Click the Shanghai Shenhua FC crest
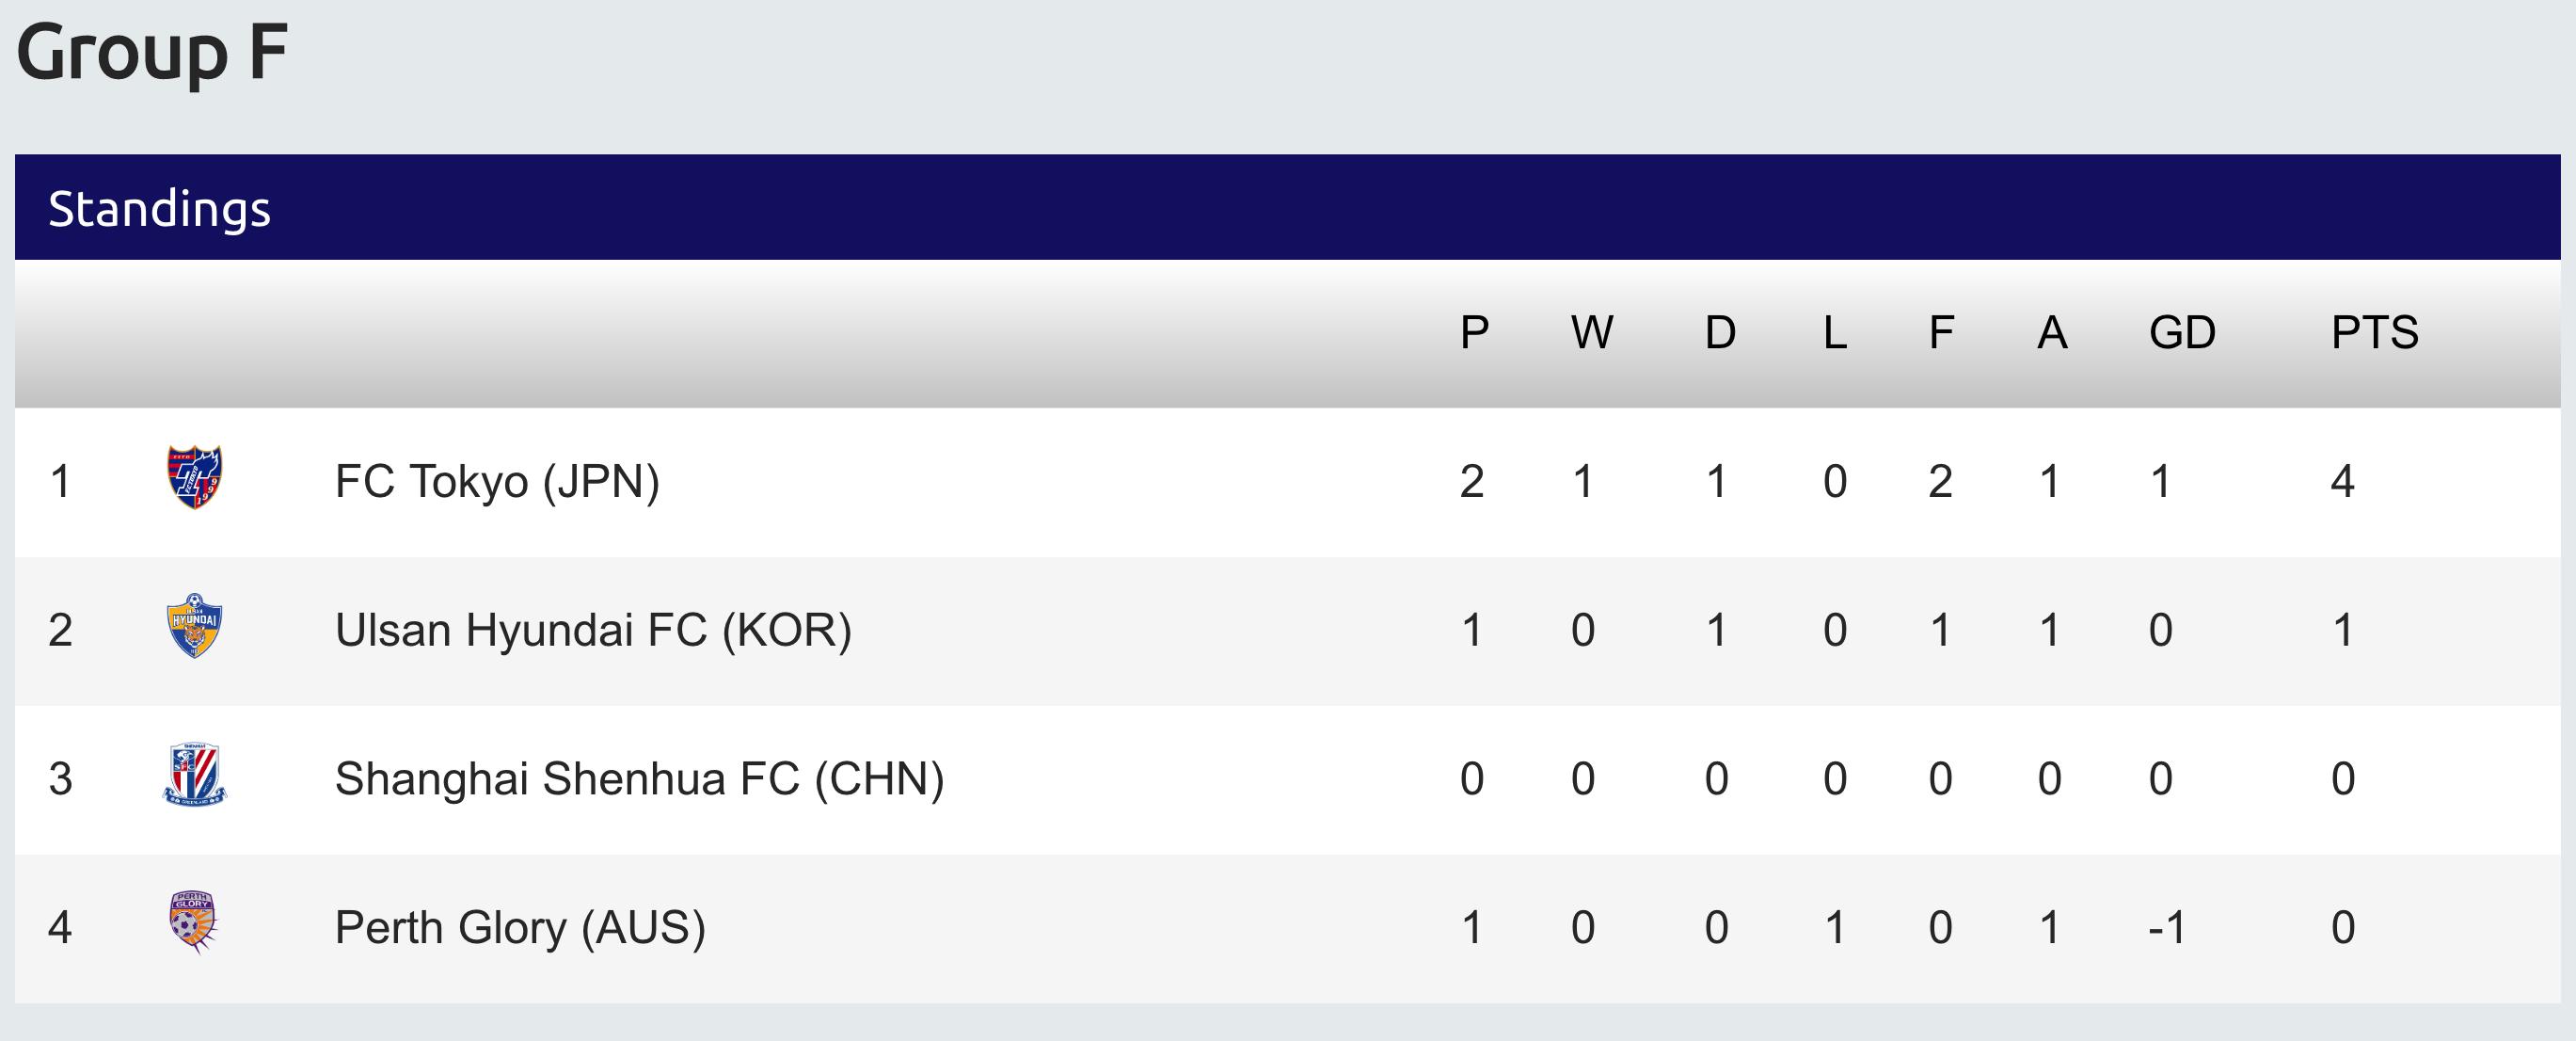 point(194,775)
